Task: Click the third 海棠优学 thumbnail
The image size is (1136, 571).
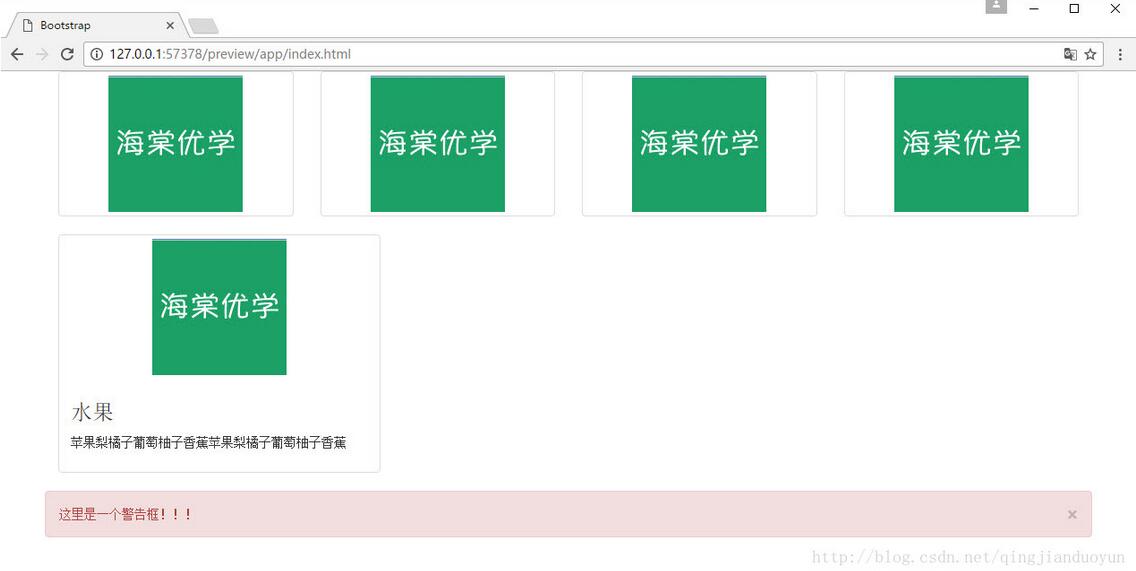Action: (699, 144)
